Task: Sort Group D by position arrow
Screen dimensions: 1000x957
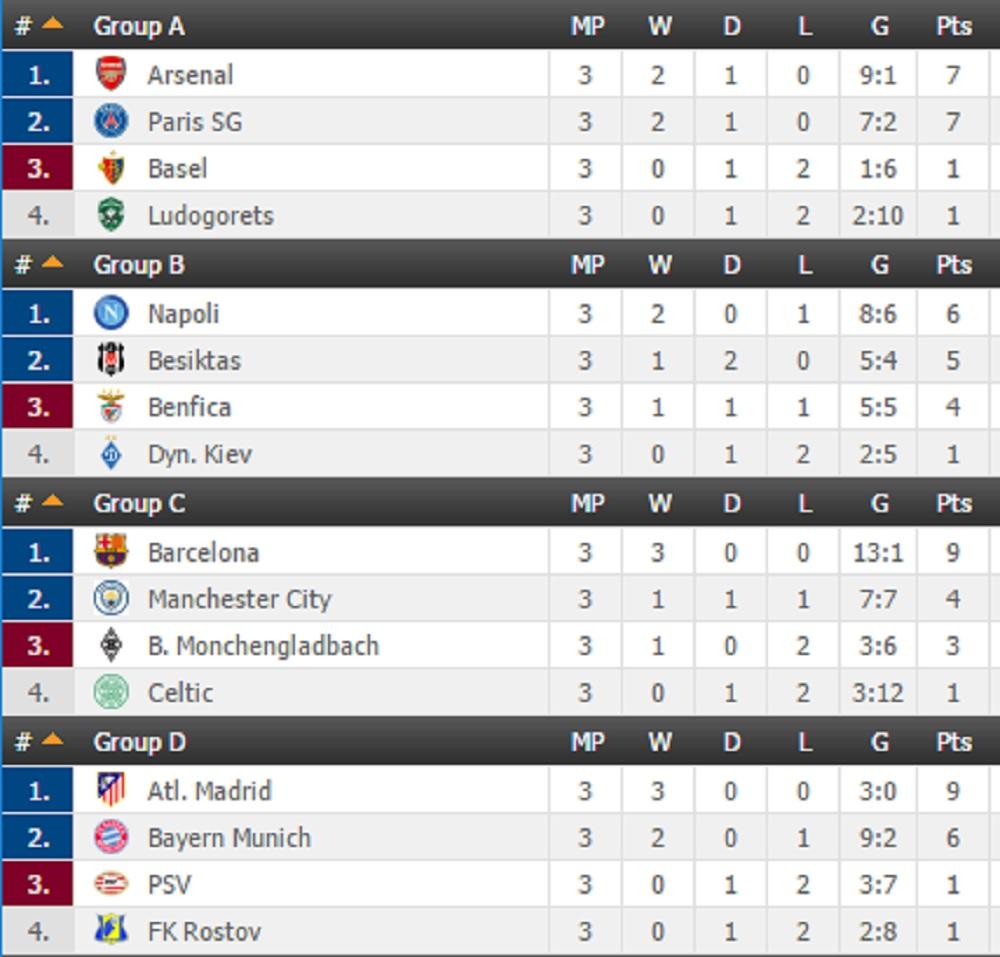Action: (x=52, y=741)
